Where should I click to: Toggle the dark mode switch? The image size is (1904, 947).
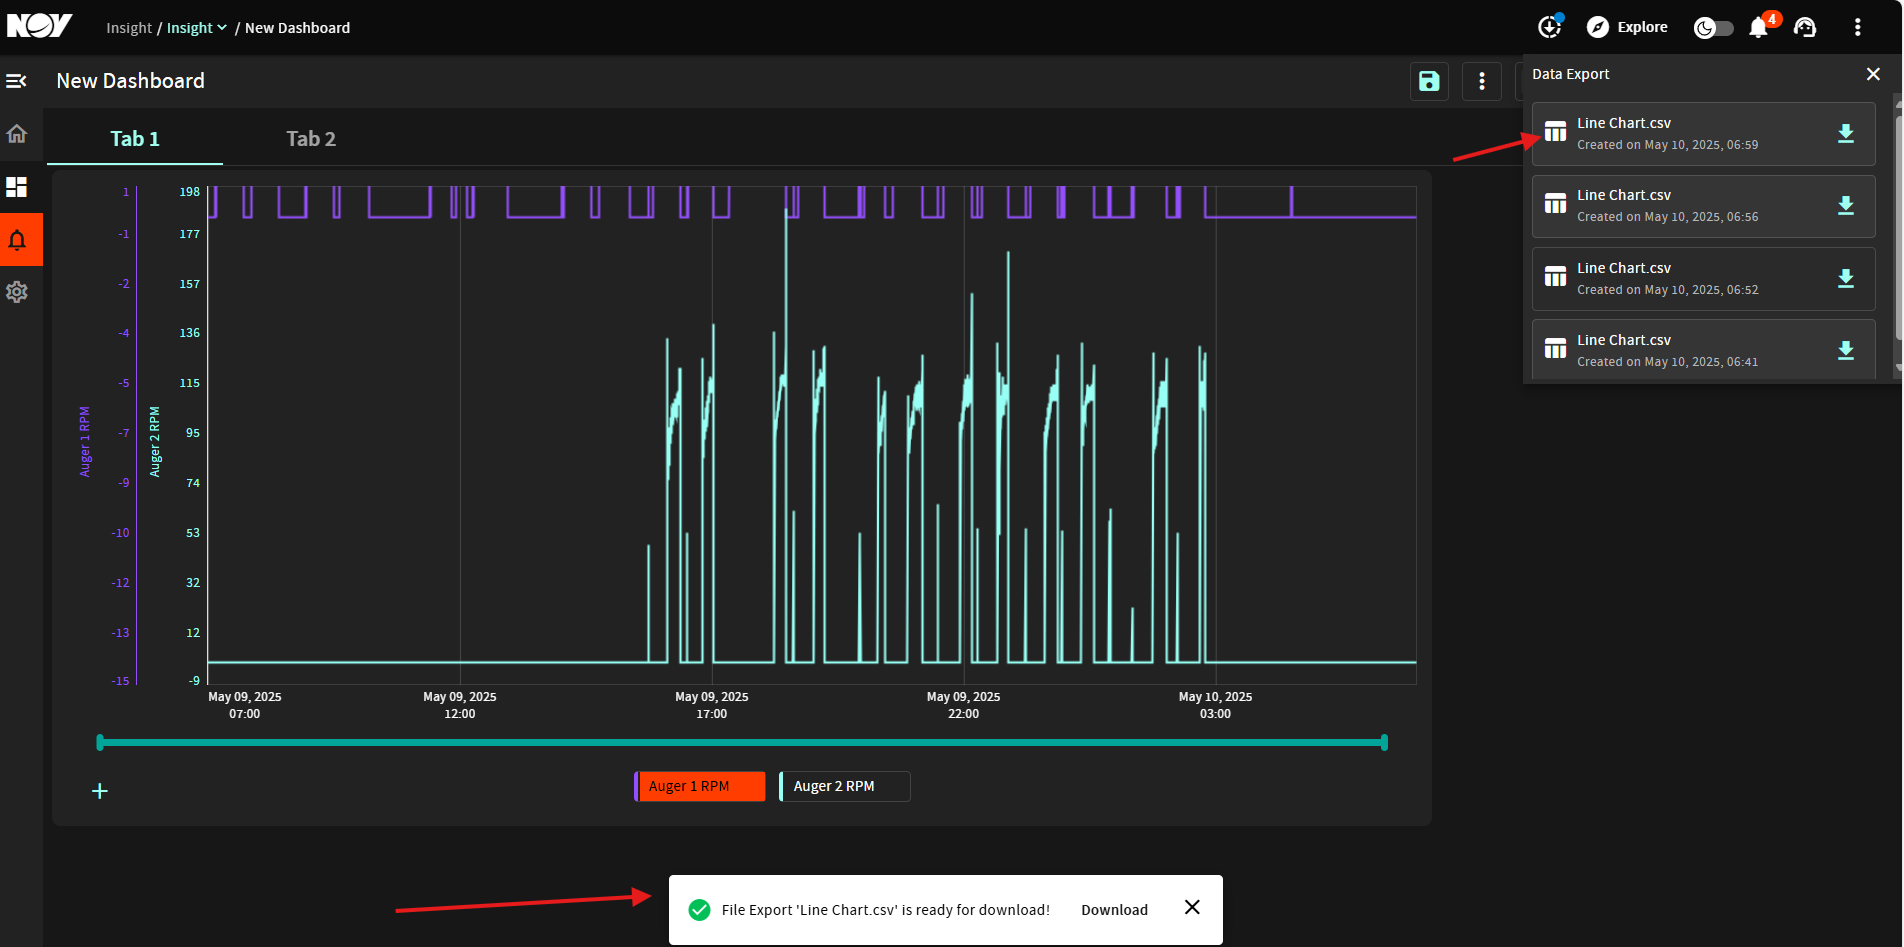point(1713,28)
